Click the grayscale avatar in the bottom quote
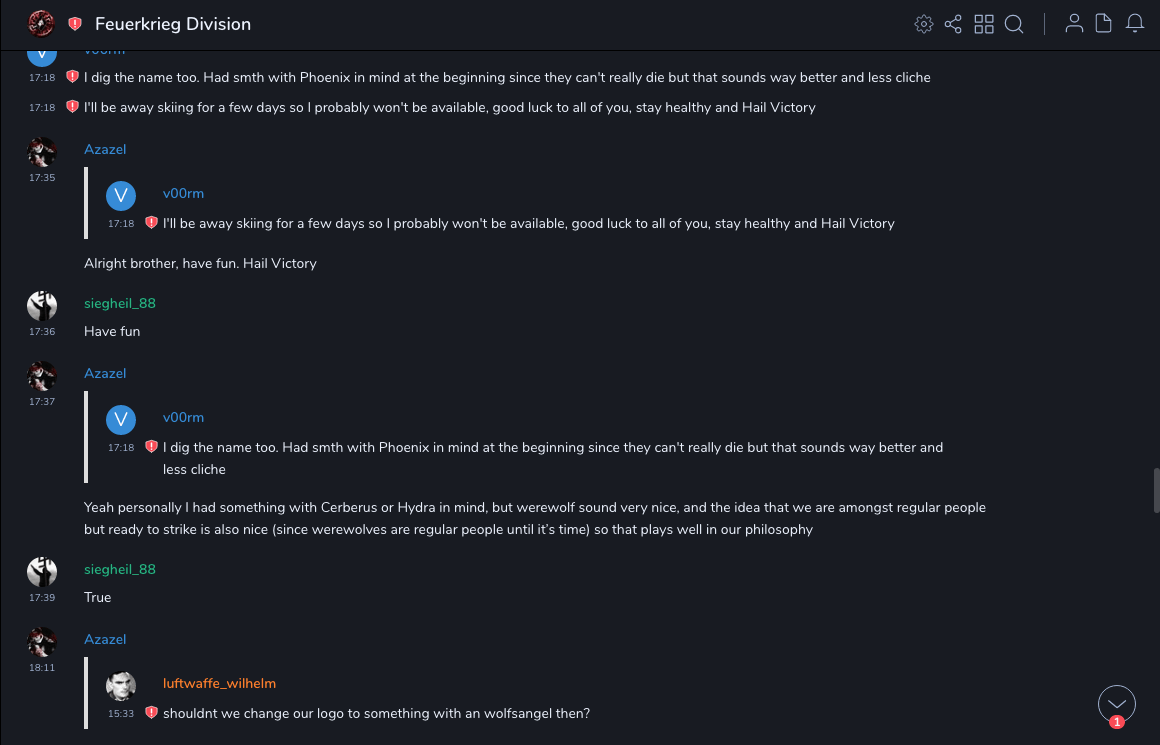This screenshot has width=1160, height=745. (x=121, y=686)
